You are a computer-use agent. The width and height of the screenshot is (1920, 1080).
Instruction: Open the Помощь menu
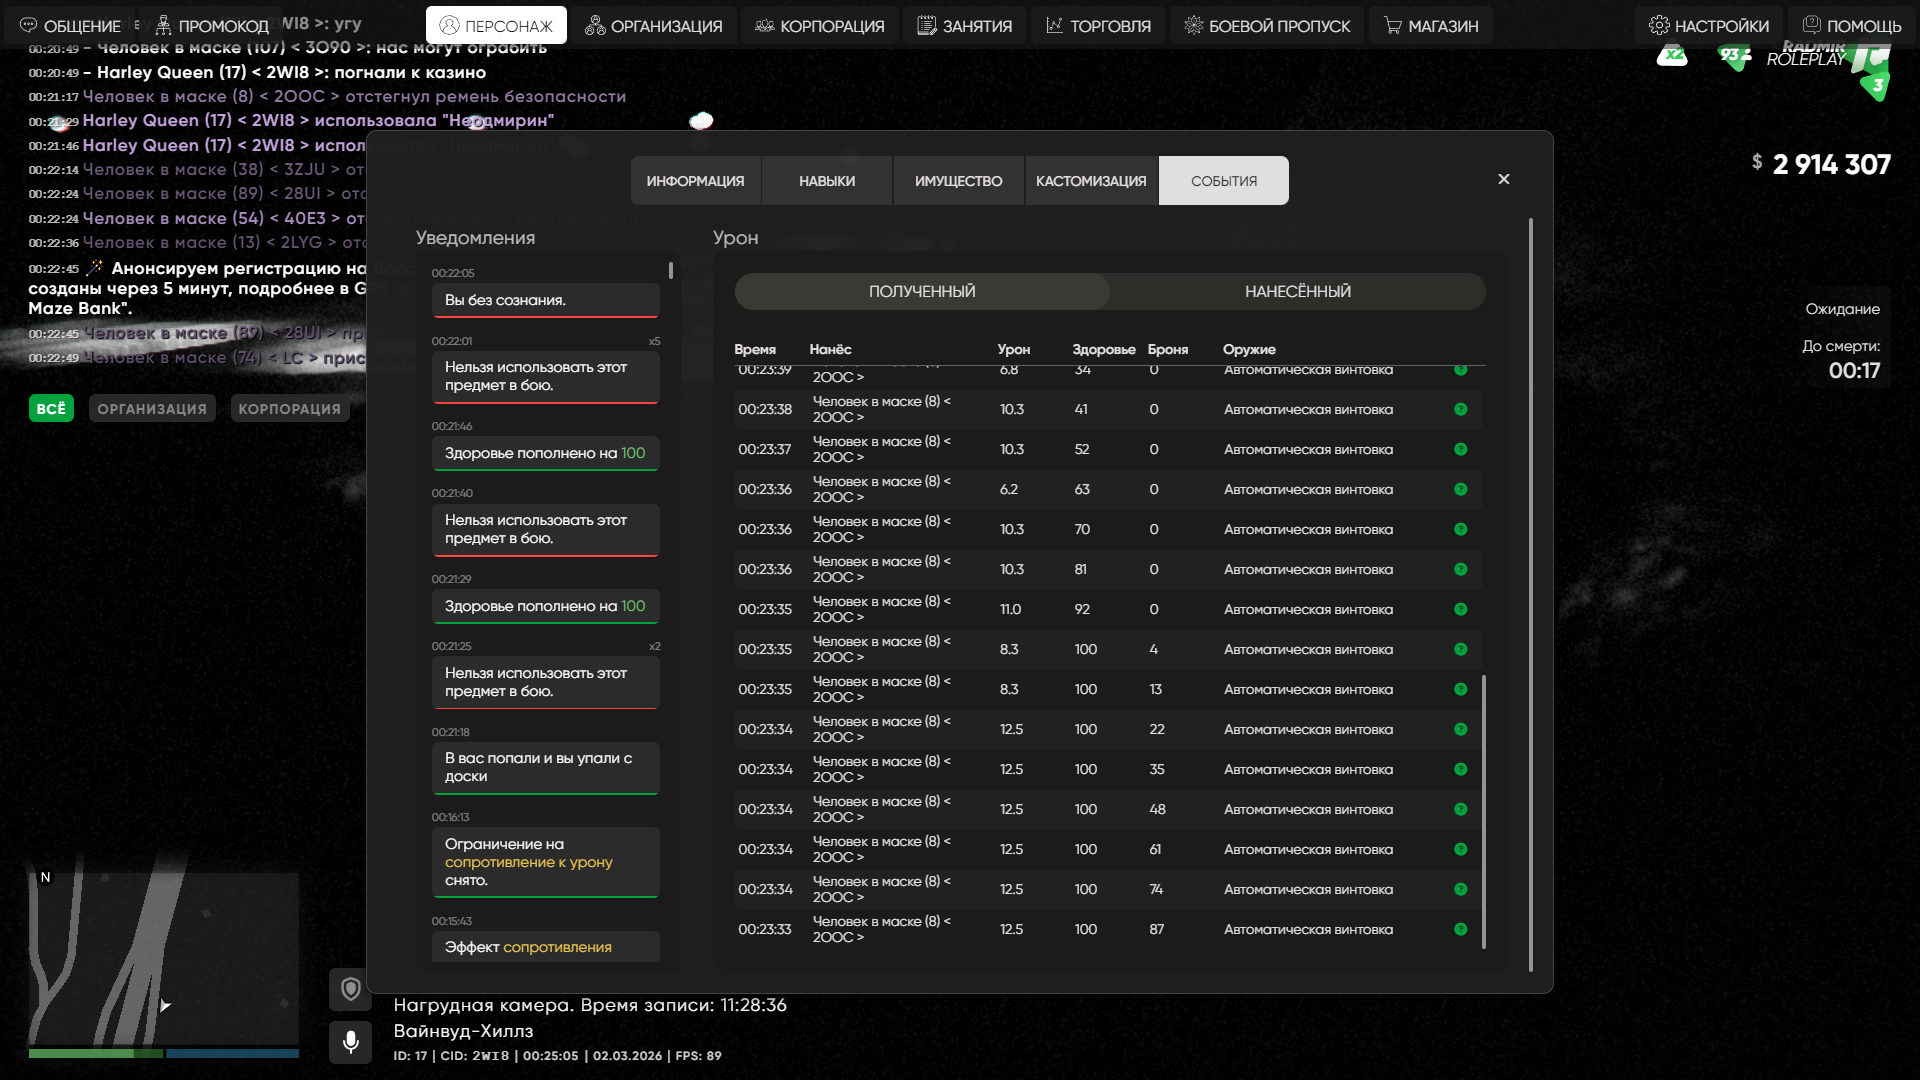(1851, 26)
